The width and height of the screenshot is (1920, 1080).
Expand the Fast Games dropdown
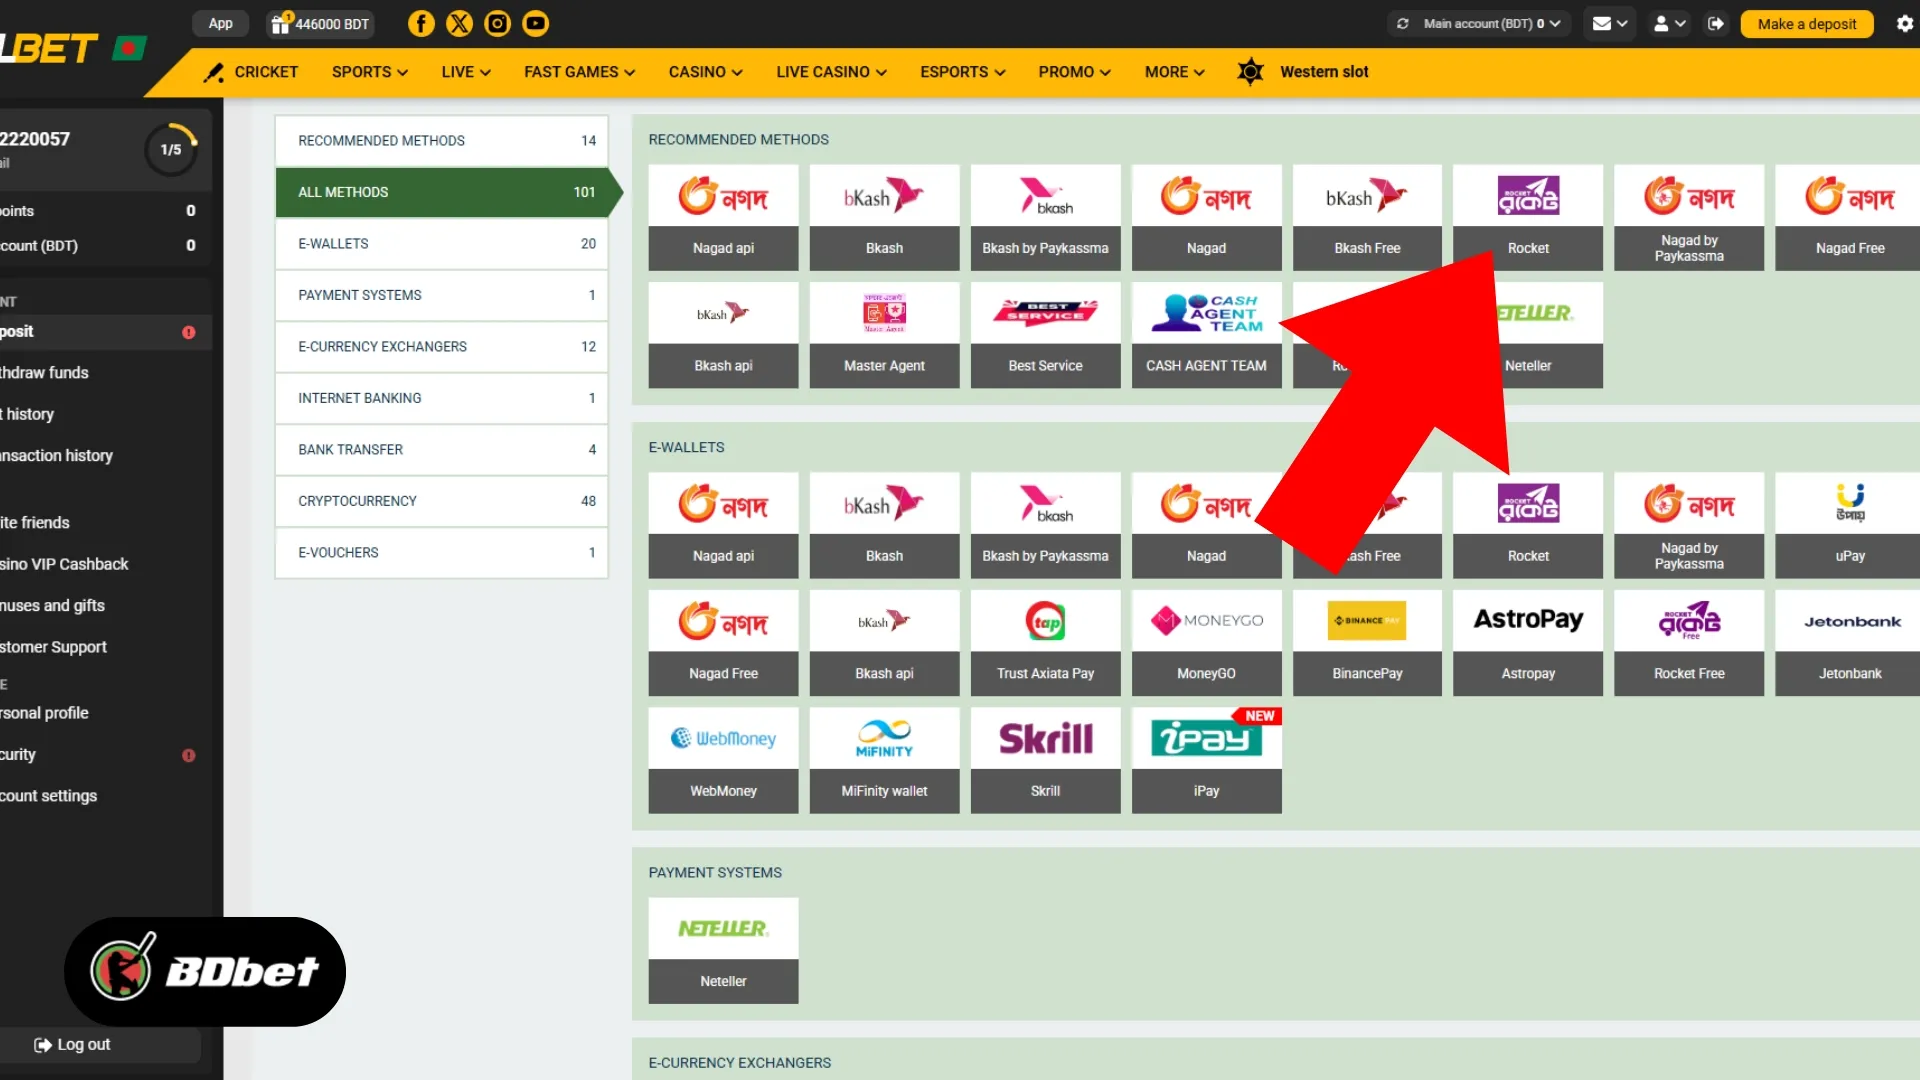click(x=580, y=72)
